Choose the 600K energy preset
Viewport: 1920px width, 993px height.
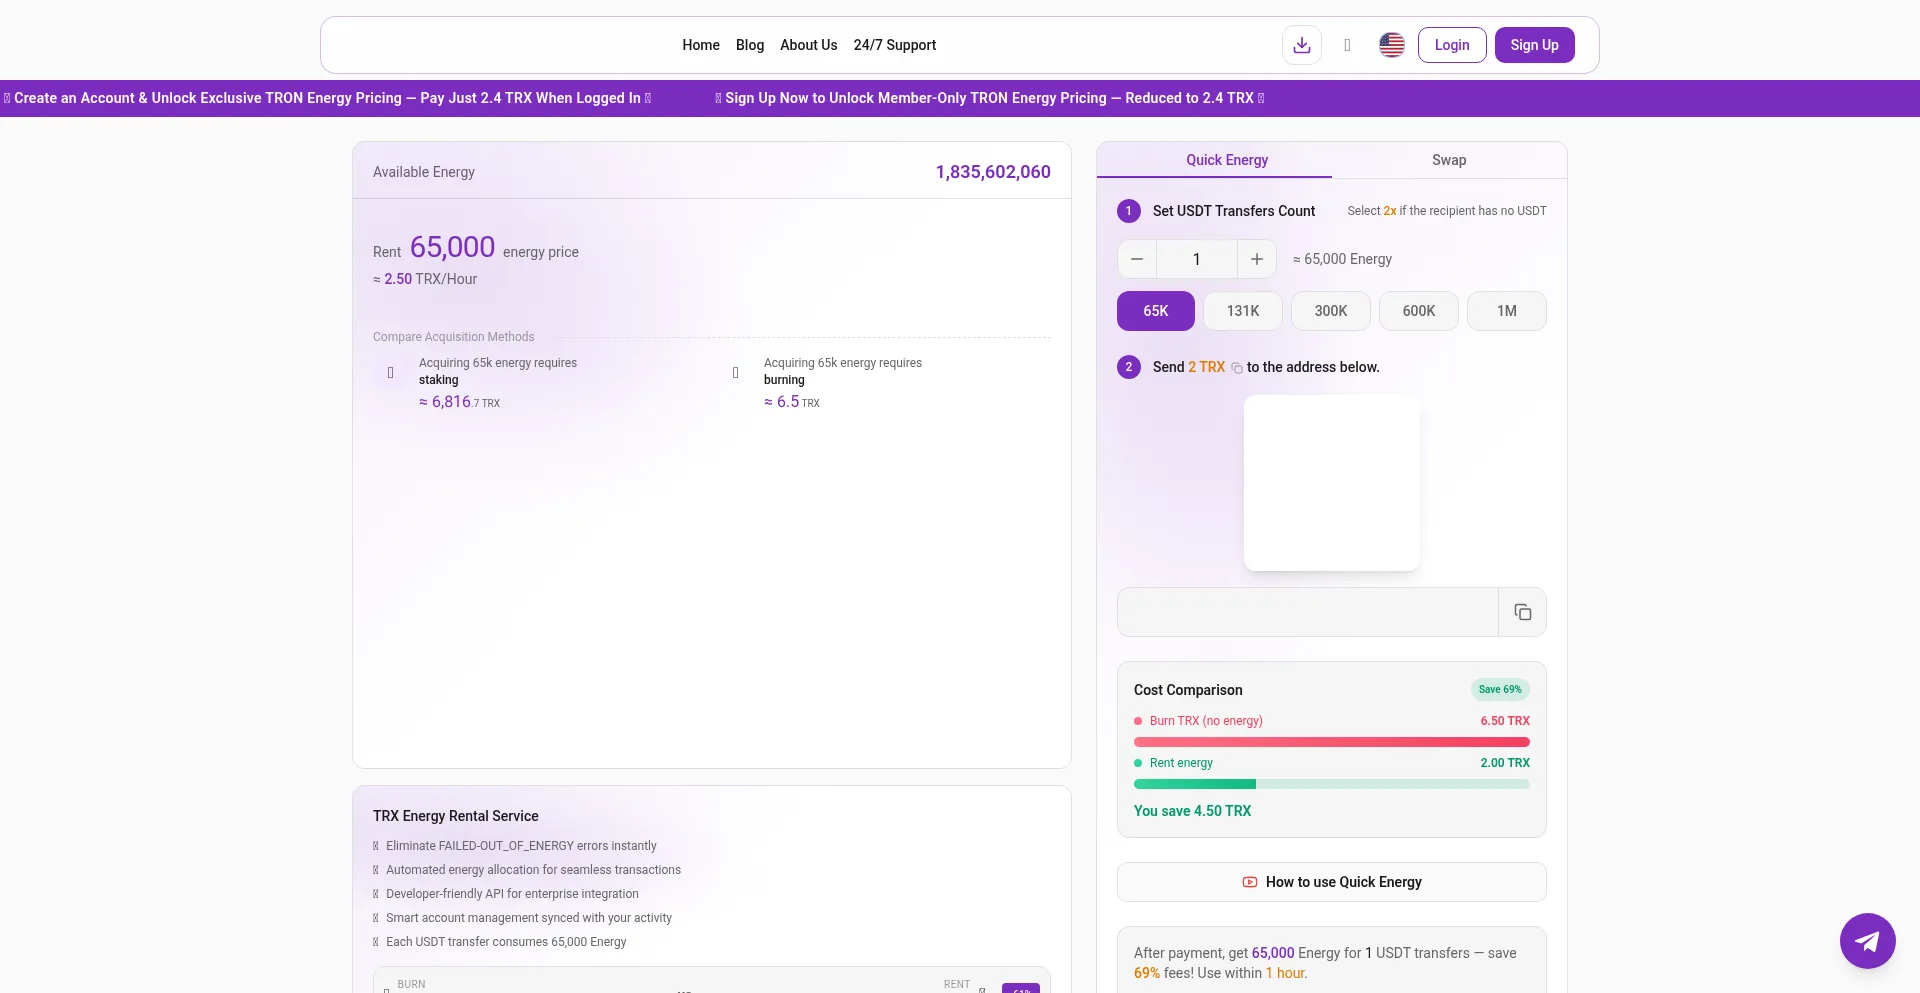point(1419,311)
